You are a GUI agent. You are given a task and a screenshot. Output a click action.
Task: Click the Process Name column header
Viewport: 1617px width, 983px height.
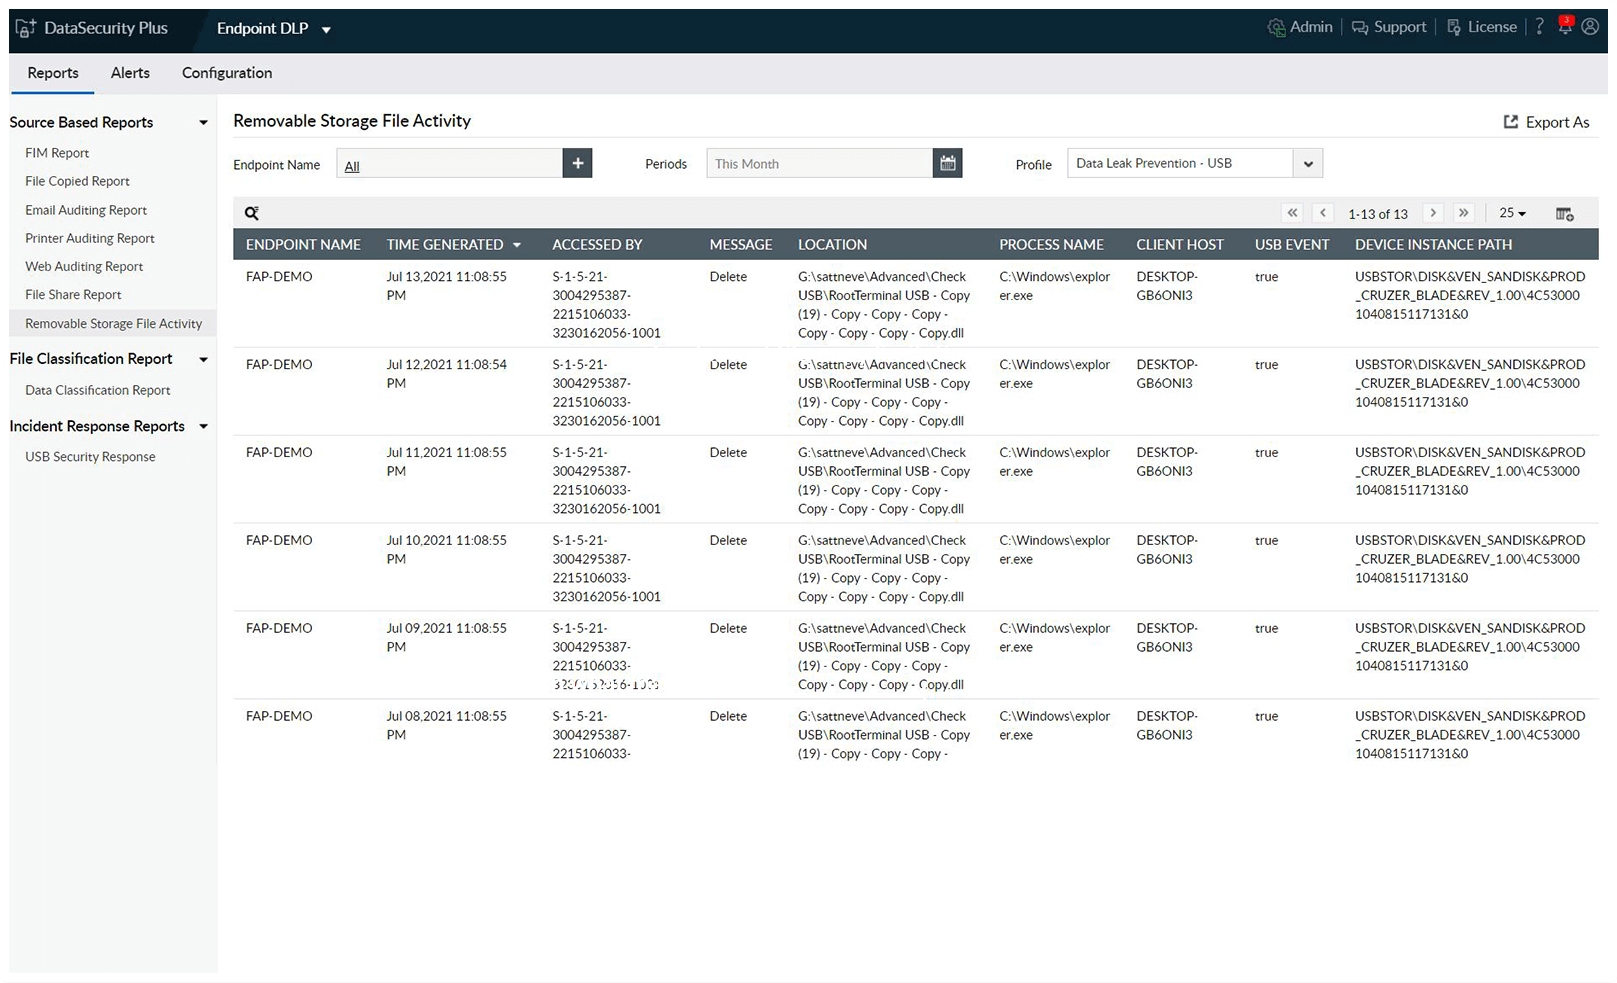tap(1051, 244)
